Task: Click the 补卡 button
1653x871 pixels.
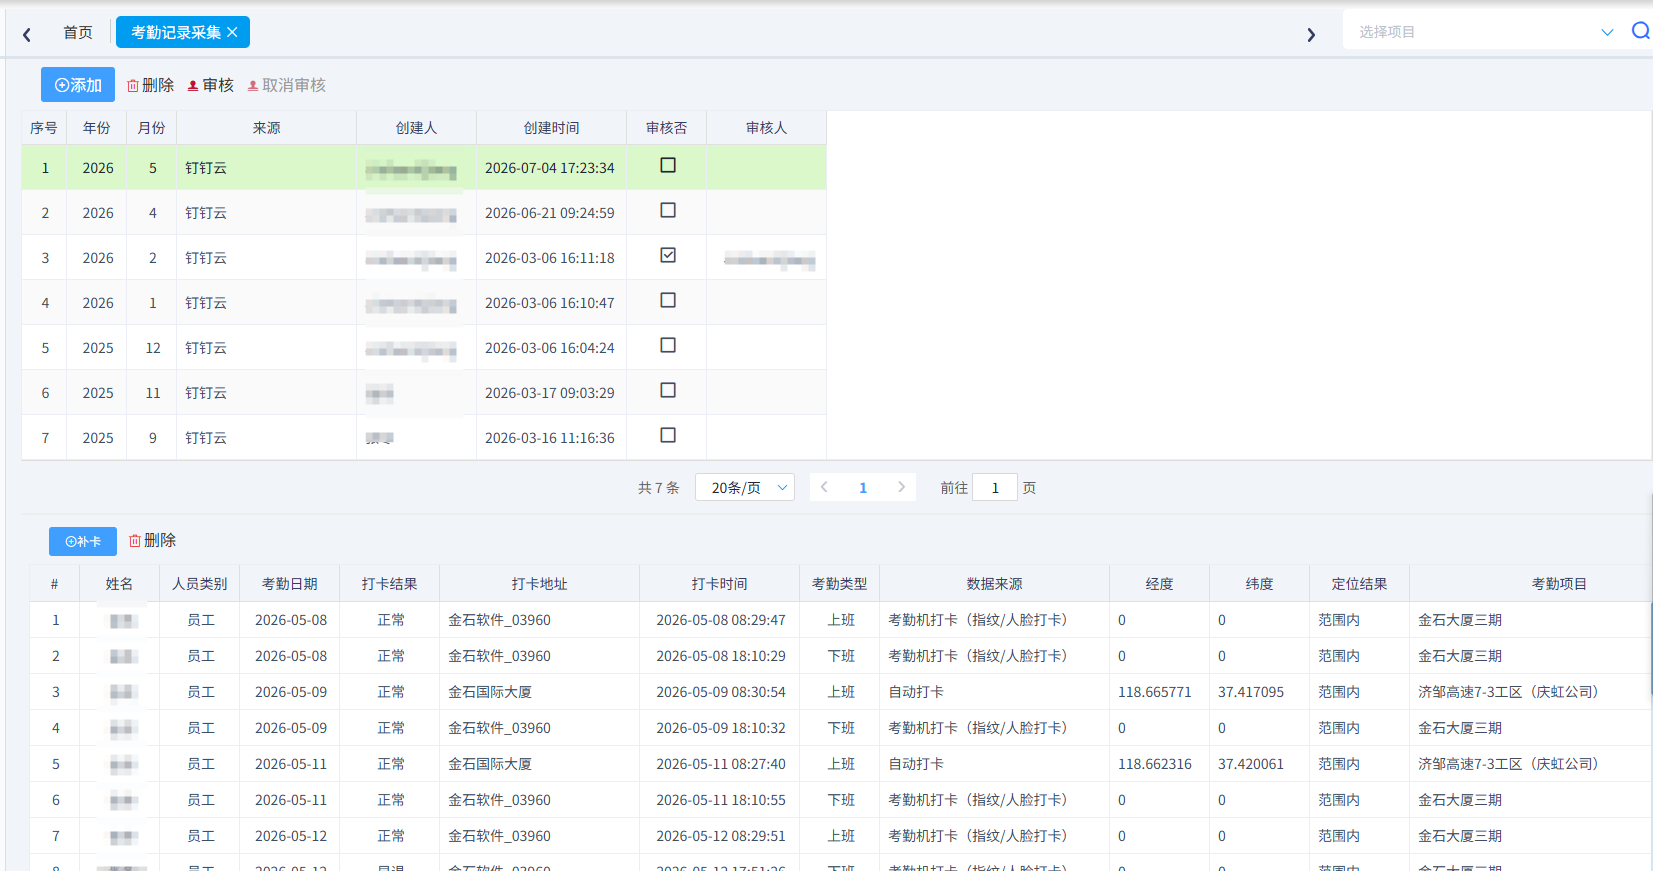Action: click(83, 541)
